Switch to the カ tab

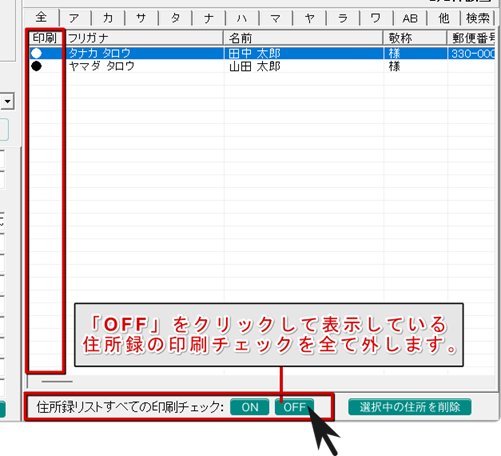click(108, 18)
